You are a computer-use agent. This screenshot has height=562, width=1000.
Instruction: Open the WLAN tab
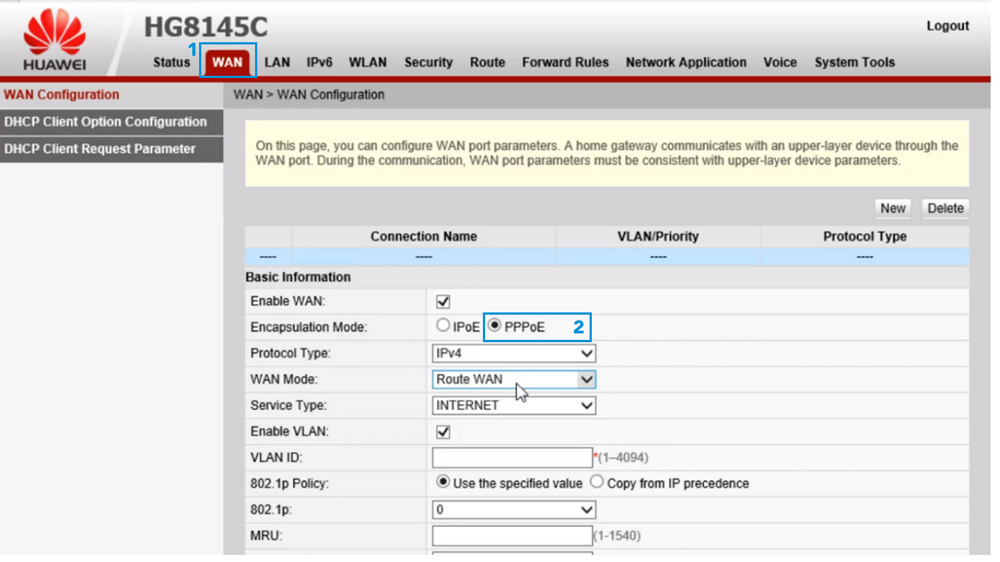368,63
